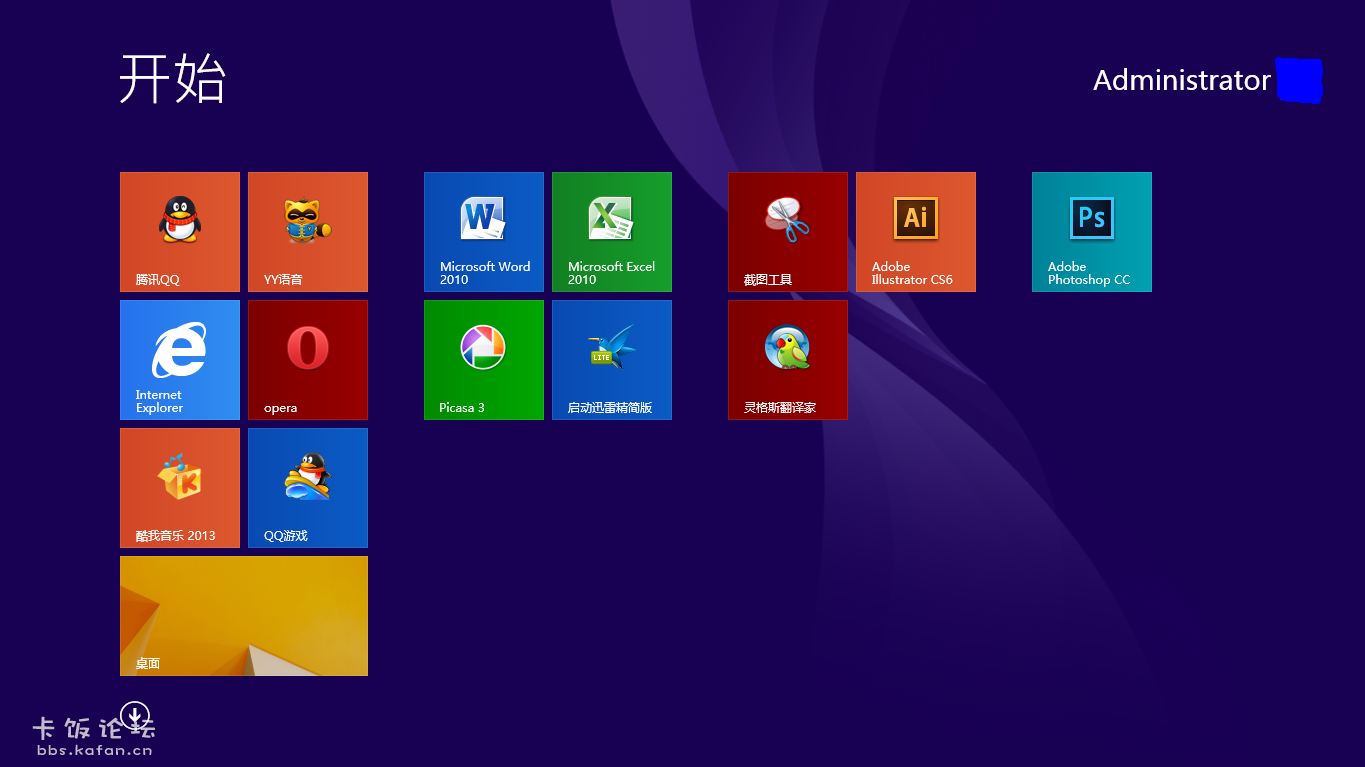This screenshot has width=1365, height=767.
Task: Open the 腾讯QQ penguin tile
Action: (x=180, y=232)
